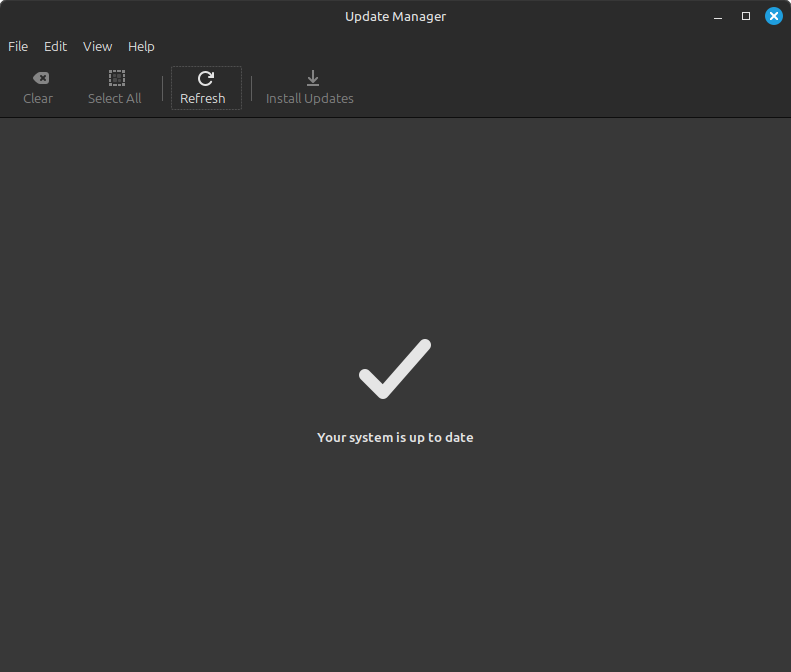Click the 'Your system is up to date' message
The width and height of the screenshot is (791, 672).
(x=395, y=437)
